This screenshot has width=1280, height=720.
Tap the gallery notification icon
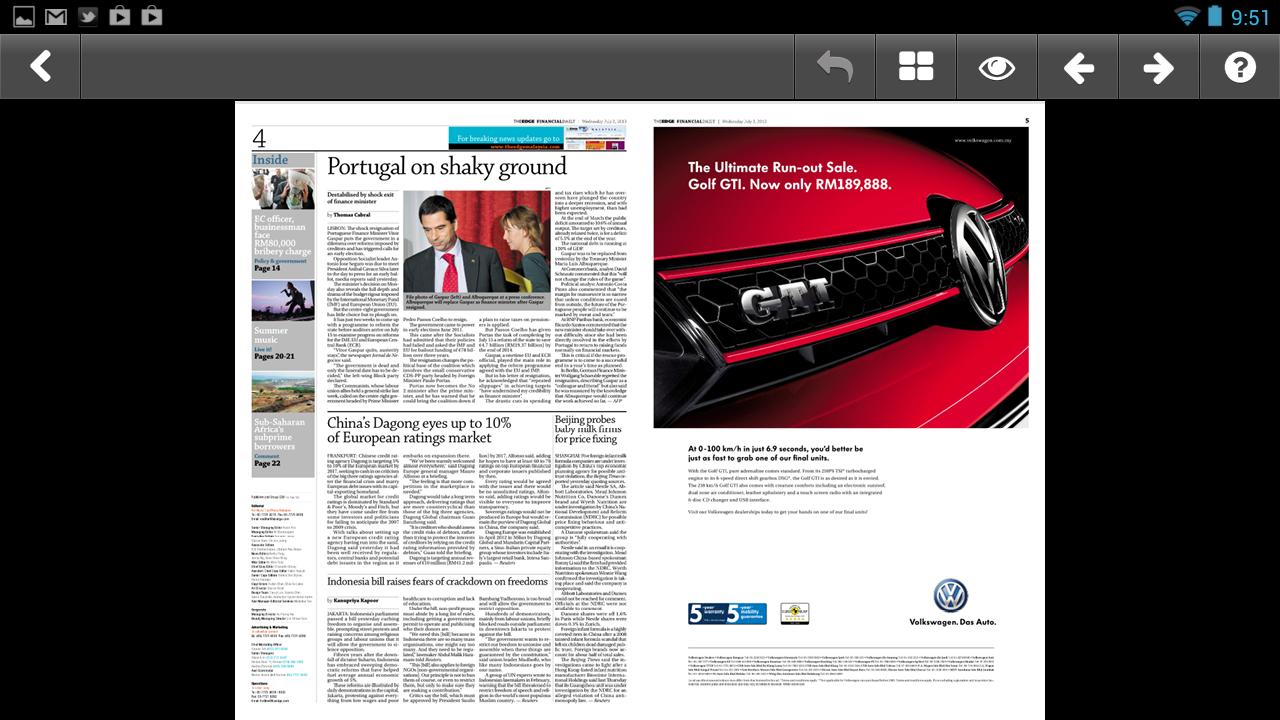(24, 15)
